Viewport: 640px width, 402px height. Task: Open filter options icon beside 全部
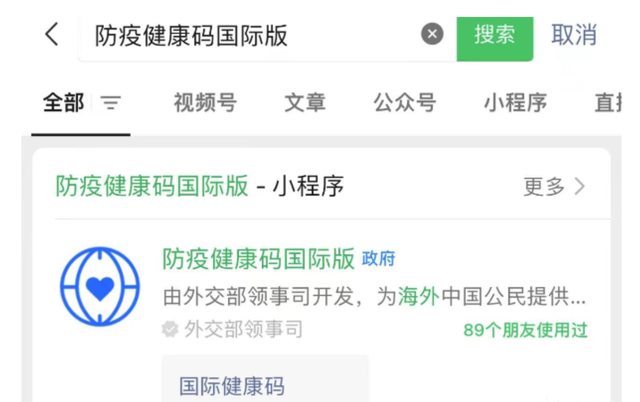tap(111, 103)
